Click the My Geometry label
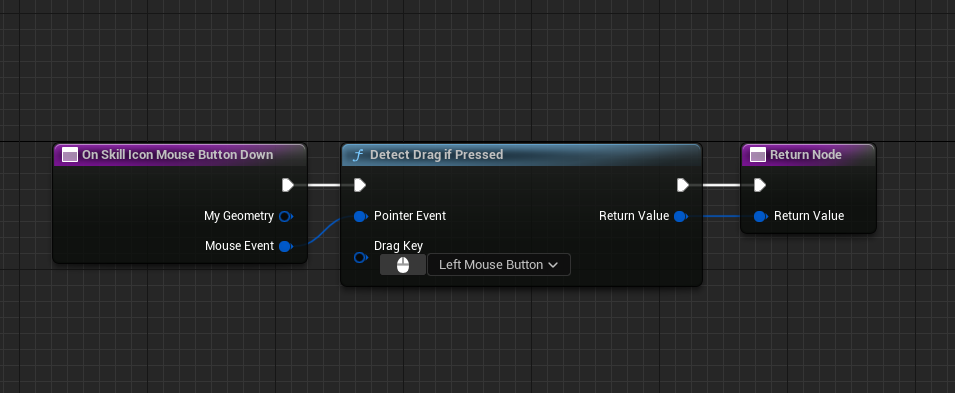955x393 pixels. pyautogui.click(x=239, y=216)
